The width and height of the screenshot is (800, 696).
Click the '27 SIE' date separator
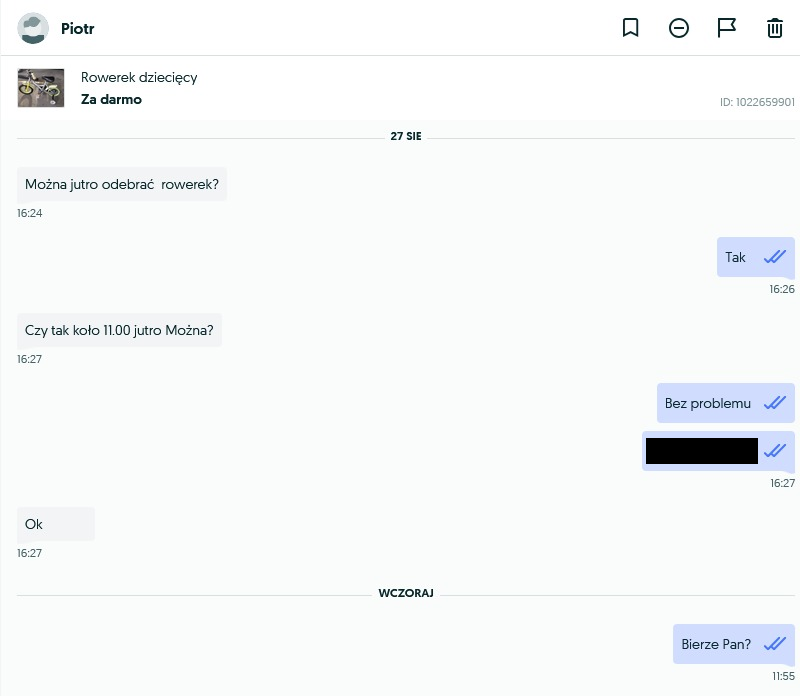(x=406, y=136)
